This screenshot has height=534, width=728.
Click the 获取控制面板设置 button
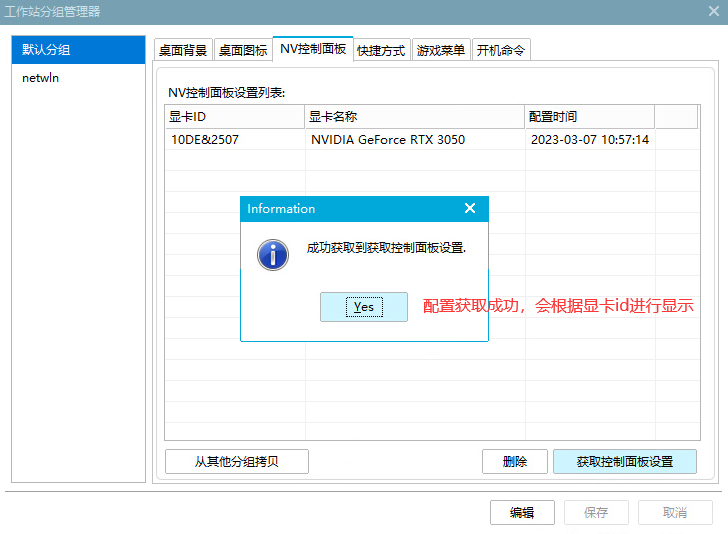(x=625, y=462)
